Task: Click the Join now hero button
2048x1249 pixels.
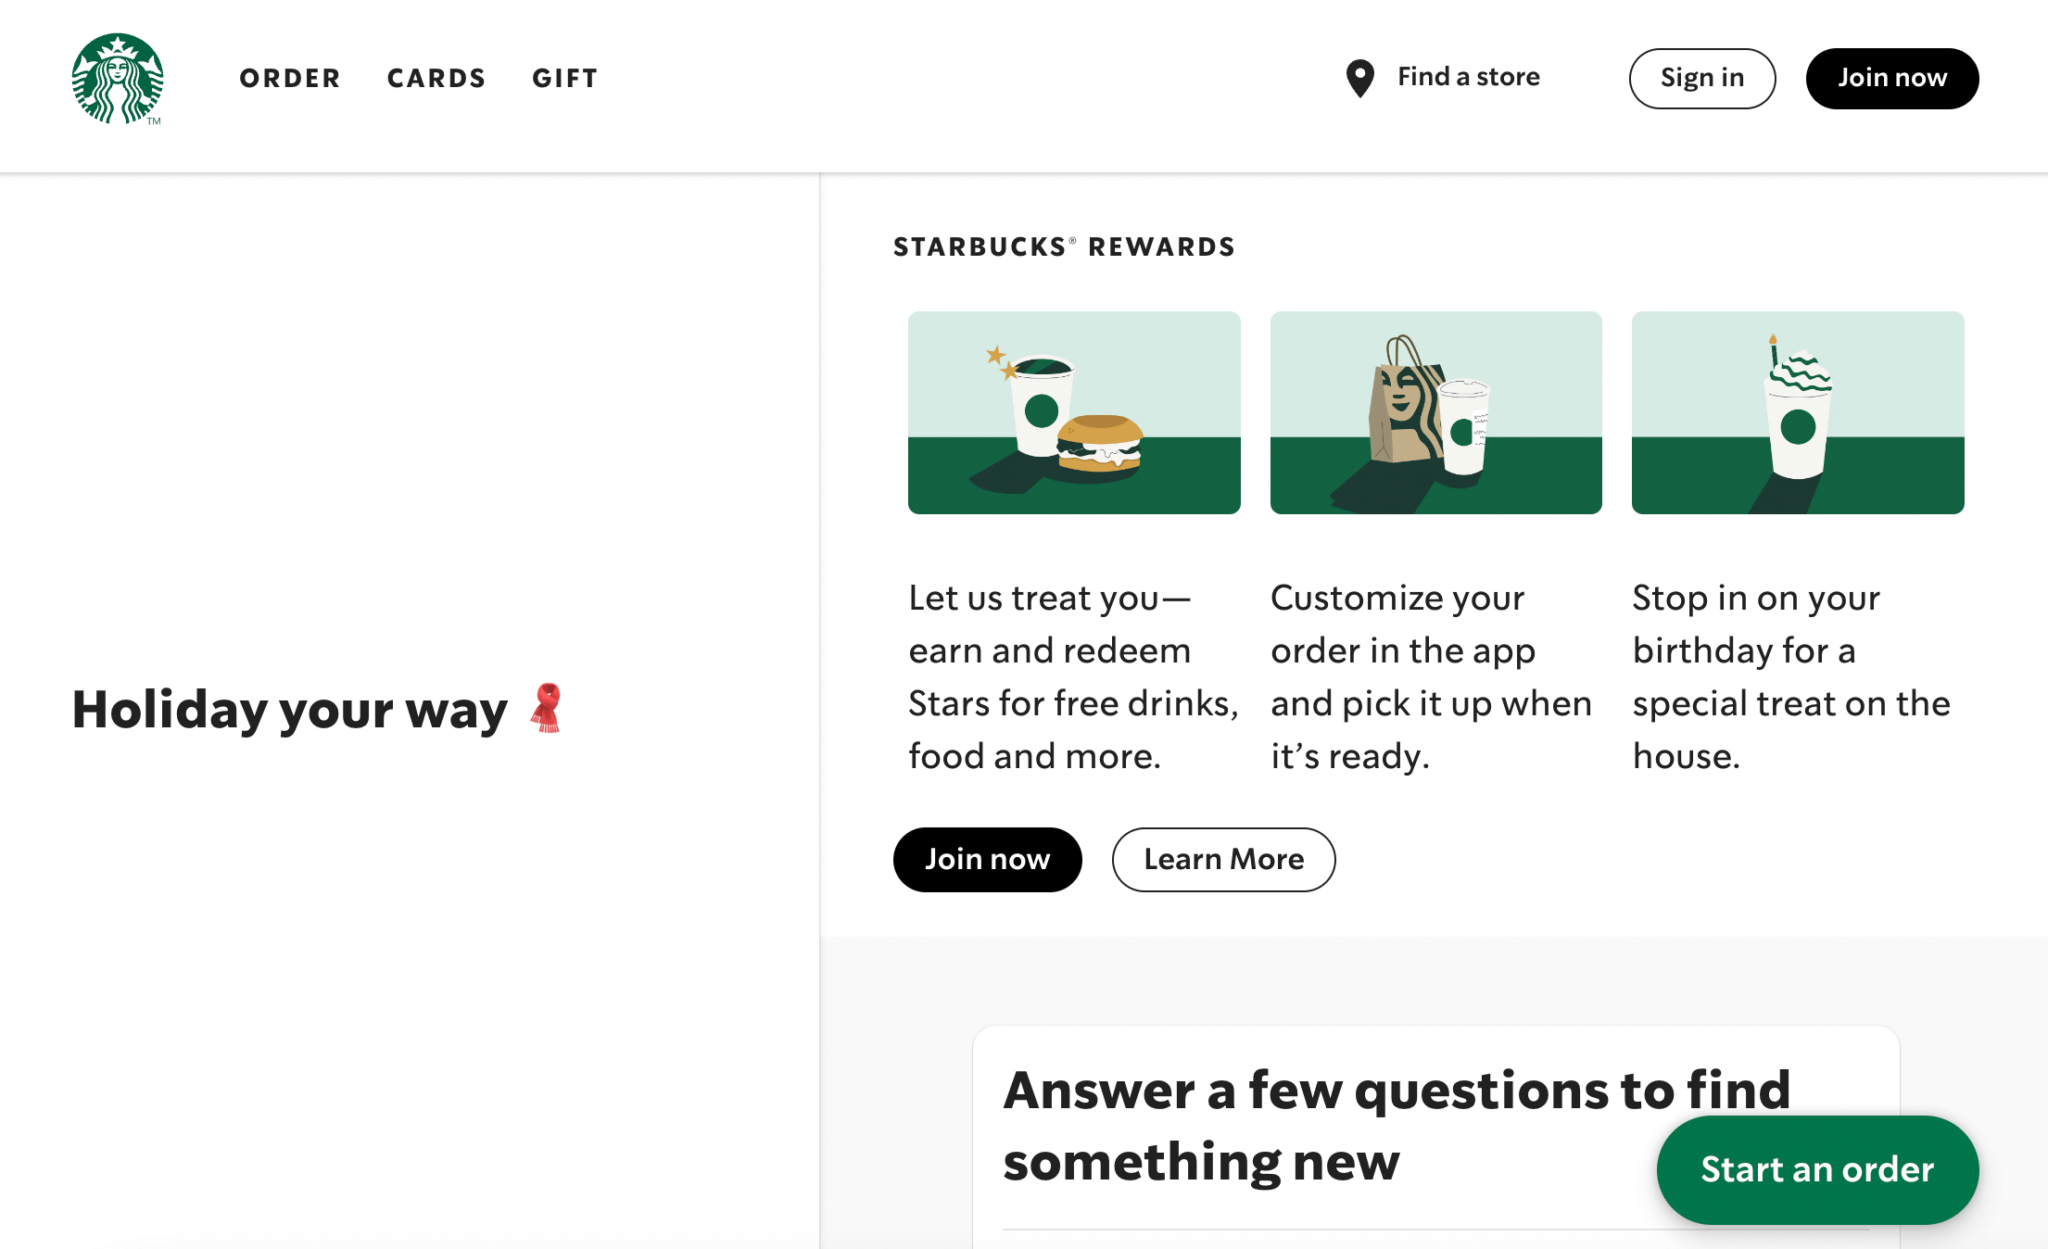Action: 985,859
